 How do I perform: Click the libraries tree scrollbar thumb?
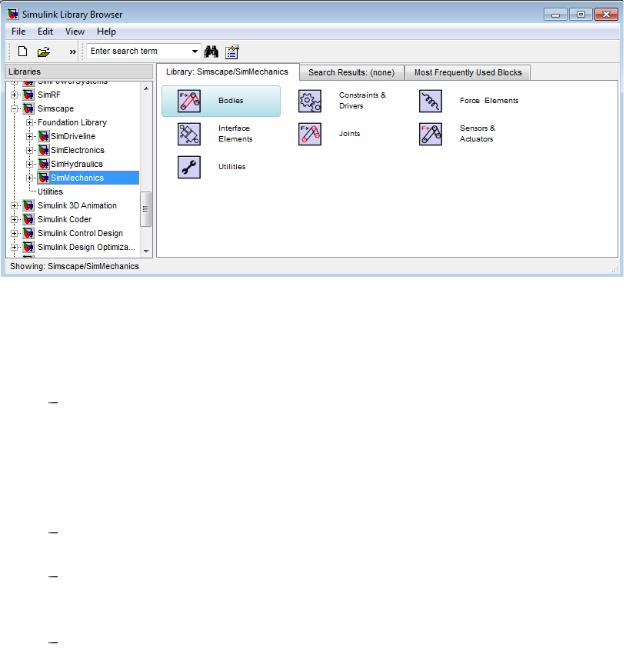[x=146, y=209]
